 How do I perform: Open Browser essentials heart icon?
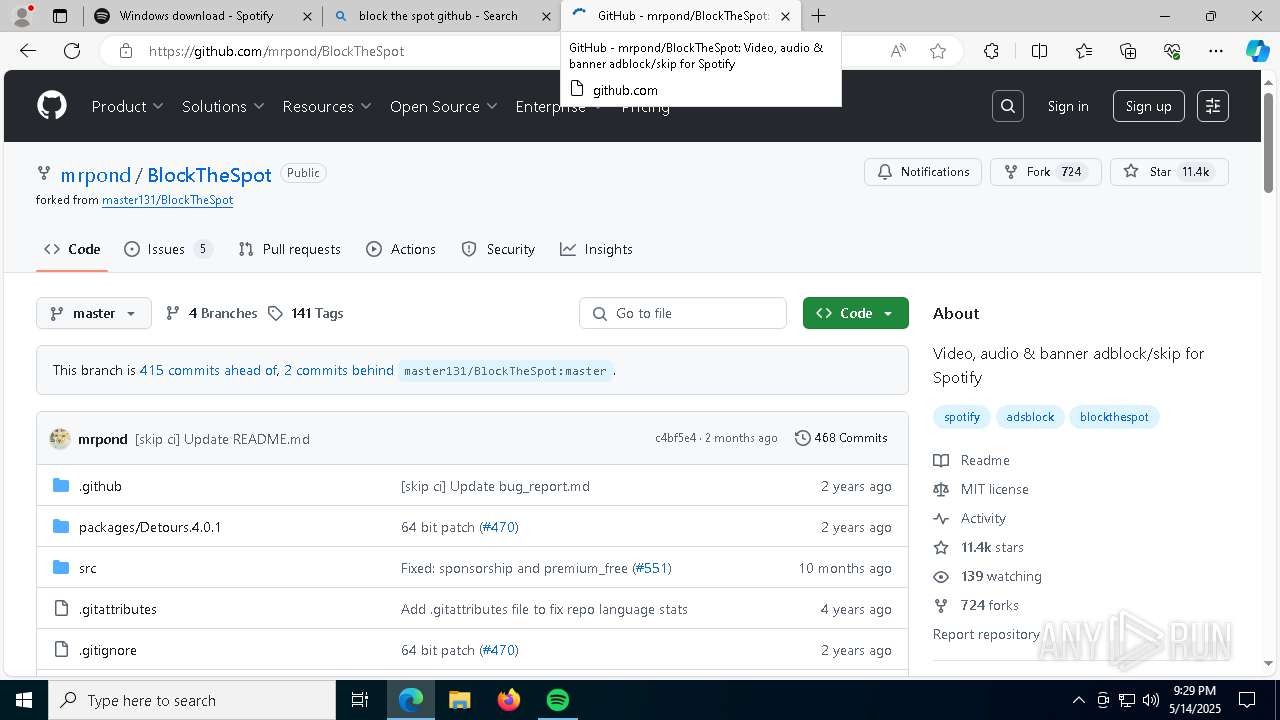1172,51
